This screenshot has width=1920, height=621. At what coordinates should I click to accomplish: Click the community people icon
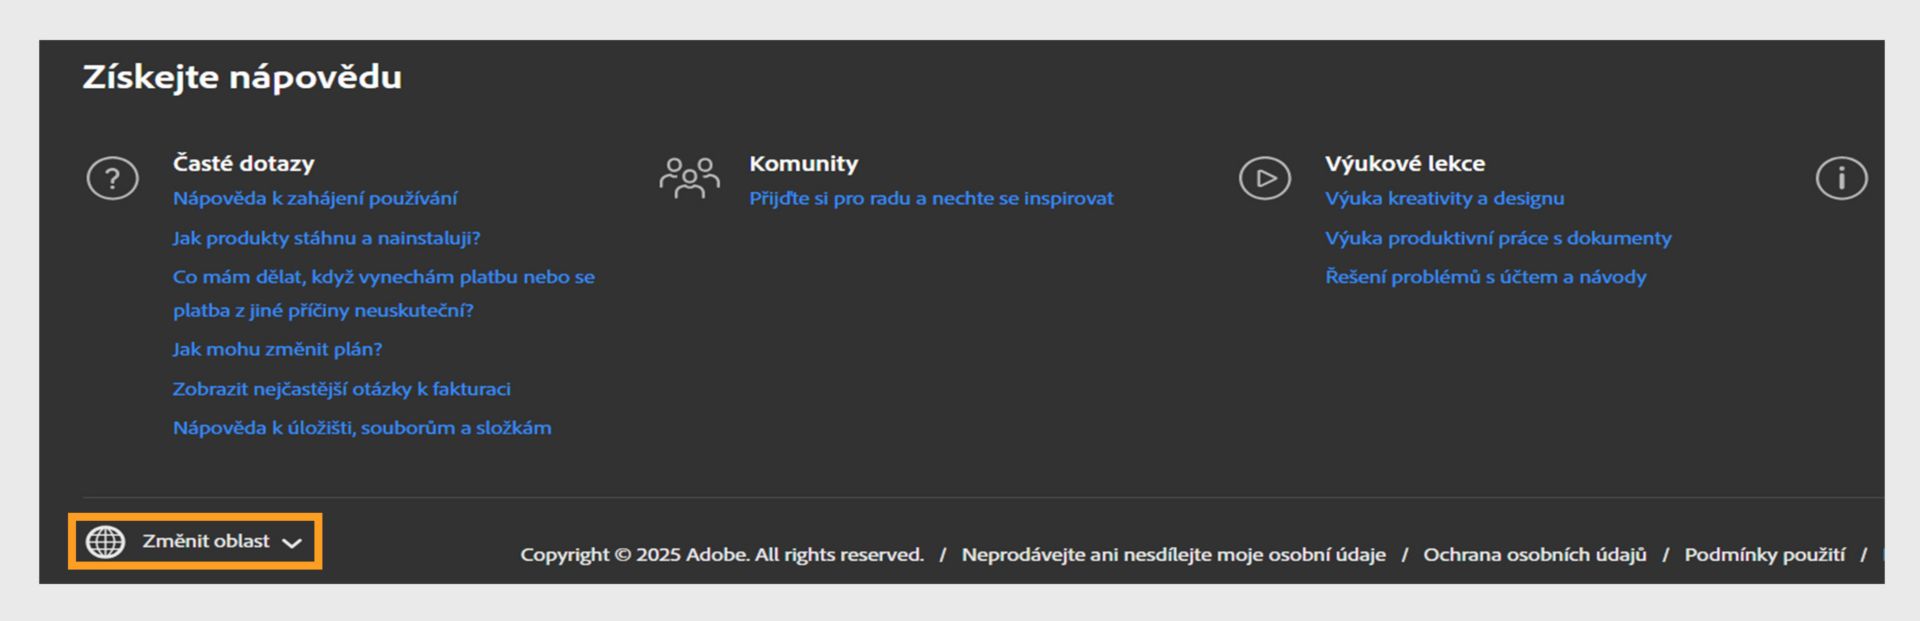point(689,178)
